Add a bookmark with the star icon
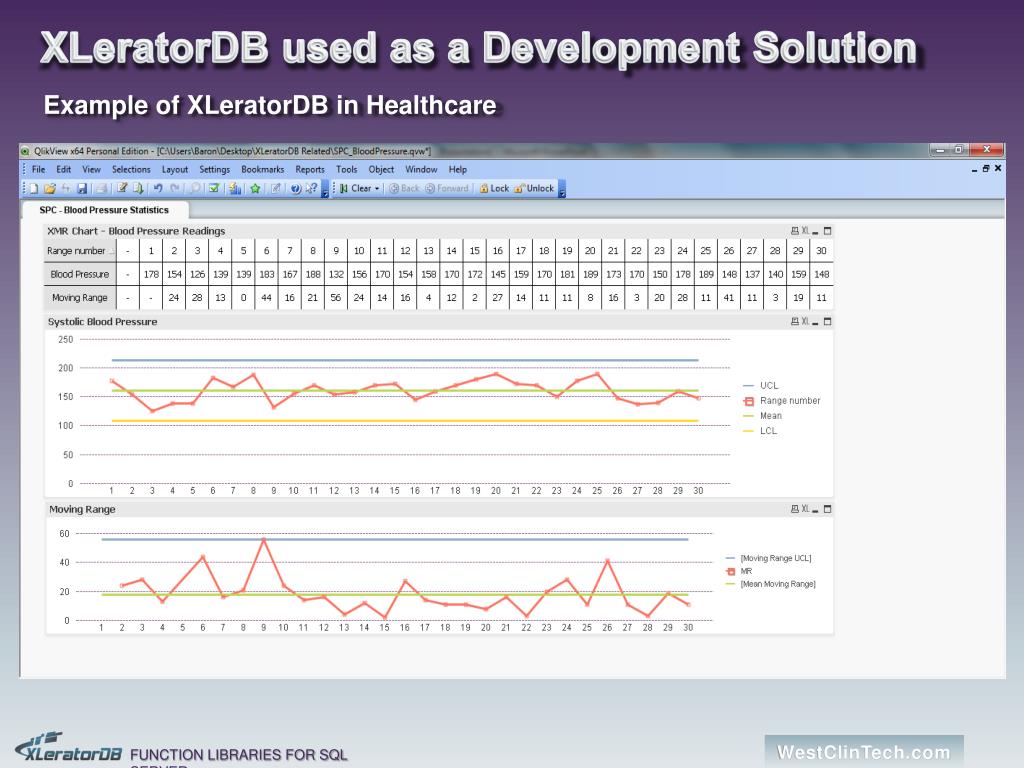 [255, 189]
